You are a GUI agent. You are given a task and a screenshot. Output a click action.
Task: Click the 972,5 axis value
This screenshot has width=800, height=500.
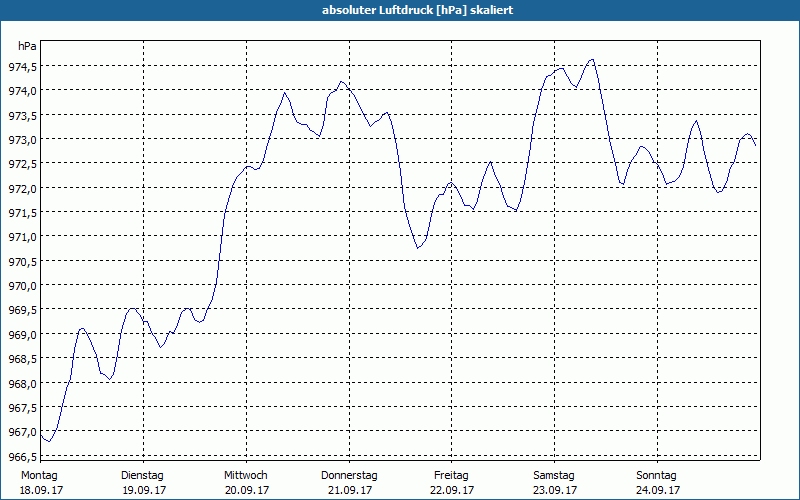[23, 164]
